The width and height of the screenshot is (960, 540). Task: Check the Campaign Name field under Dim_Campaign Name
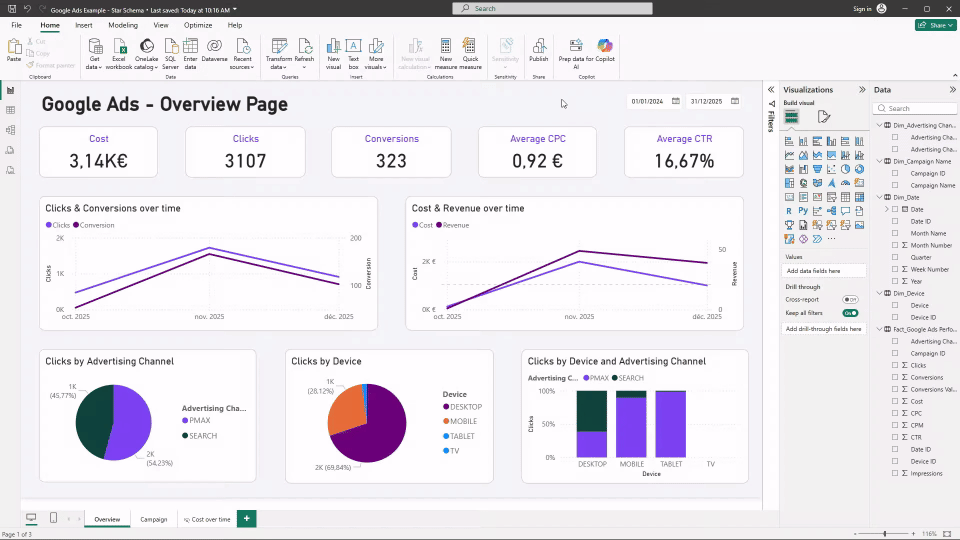tap(895, 185)
